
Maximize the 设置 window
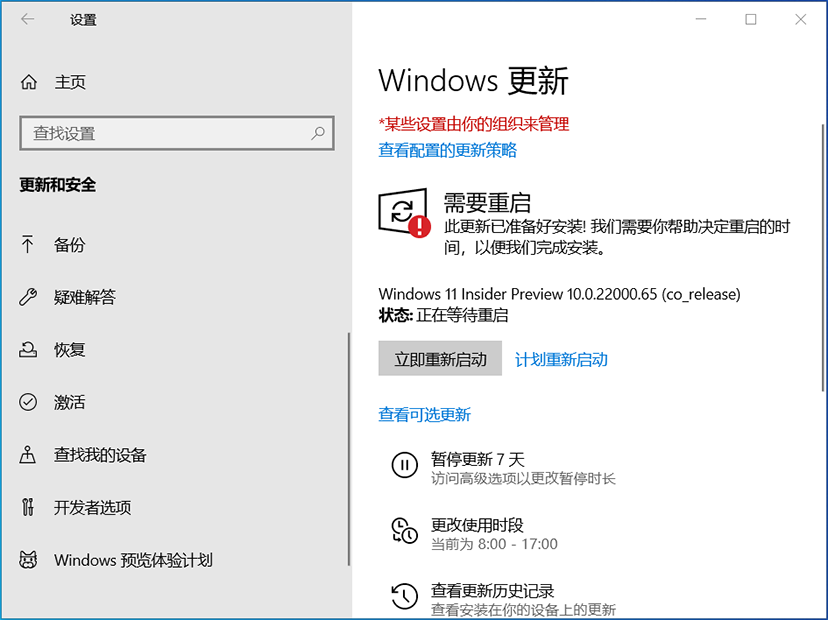(x=750, y=20)
